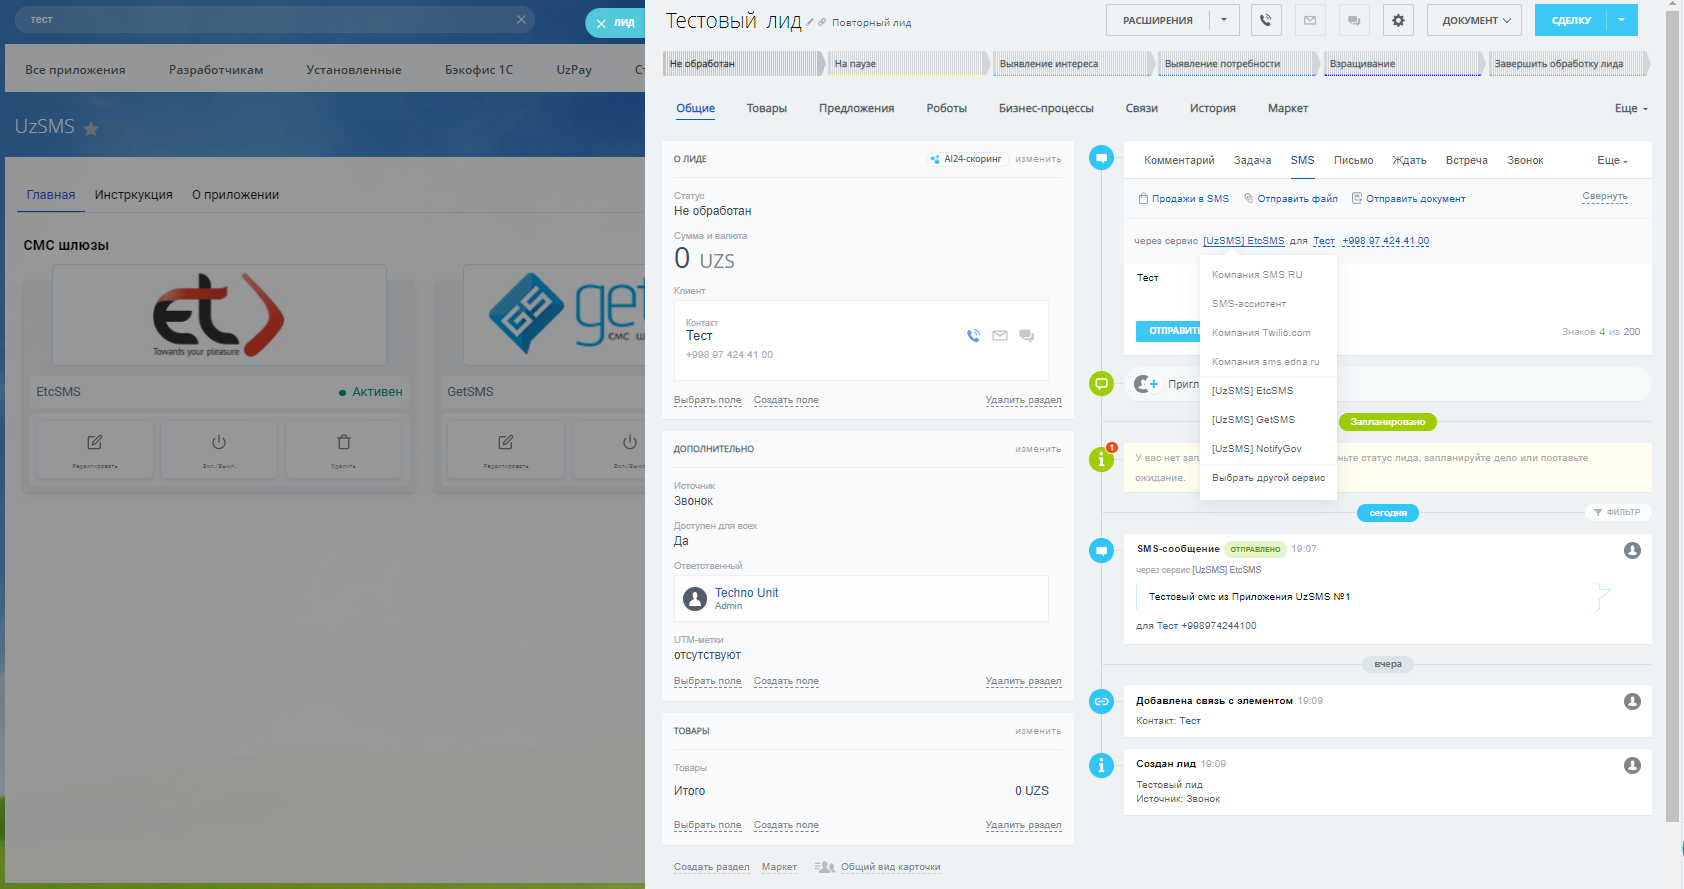
Task: Click Выбрать другой сервис menu entry
Action: [1268, 478]
